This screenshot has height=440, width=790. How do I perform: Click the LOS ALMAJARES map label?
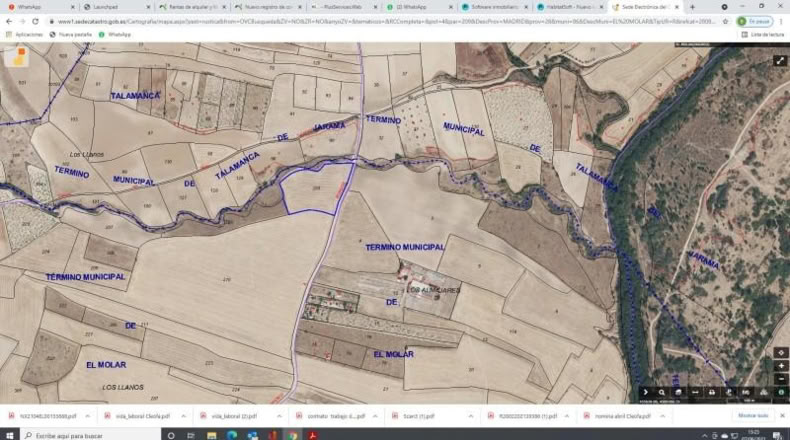[434, 290]
